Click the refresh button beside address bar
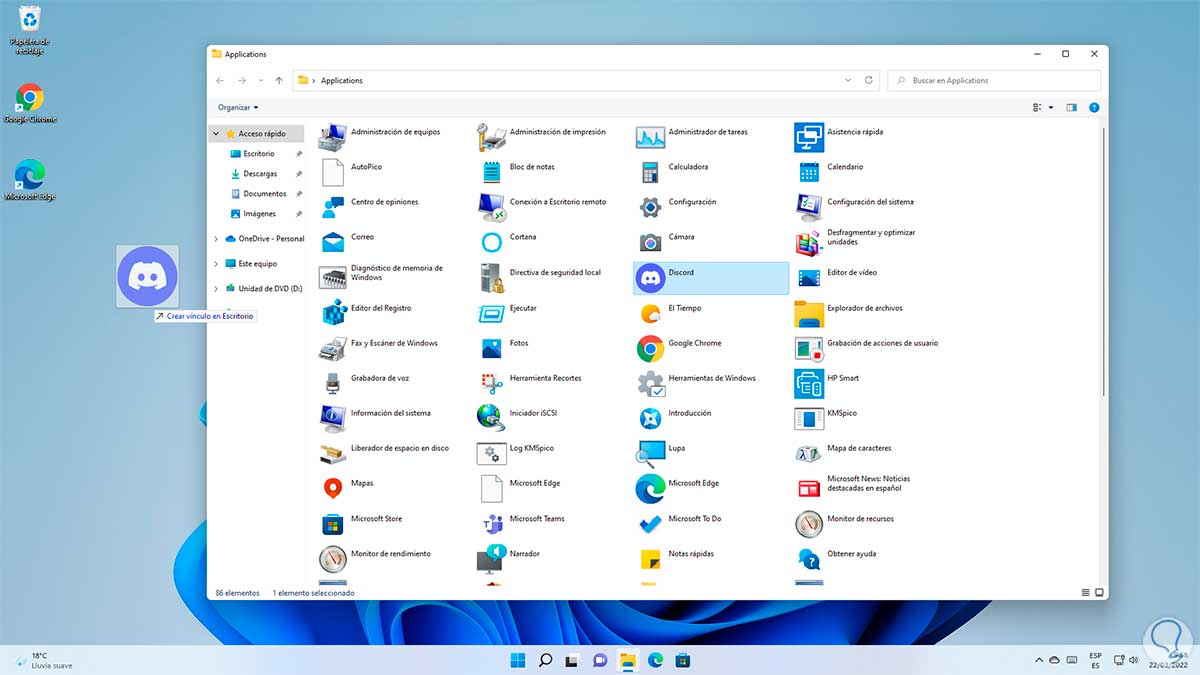Screen dimensions: 1200x675 pyautogui.click(x=869, y=80)
